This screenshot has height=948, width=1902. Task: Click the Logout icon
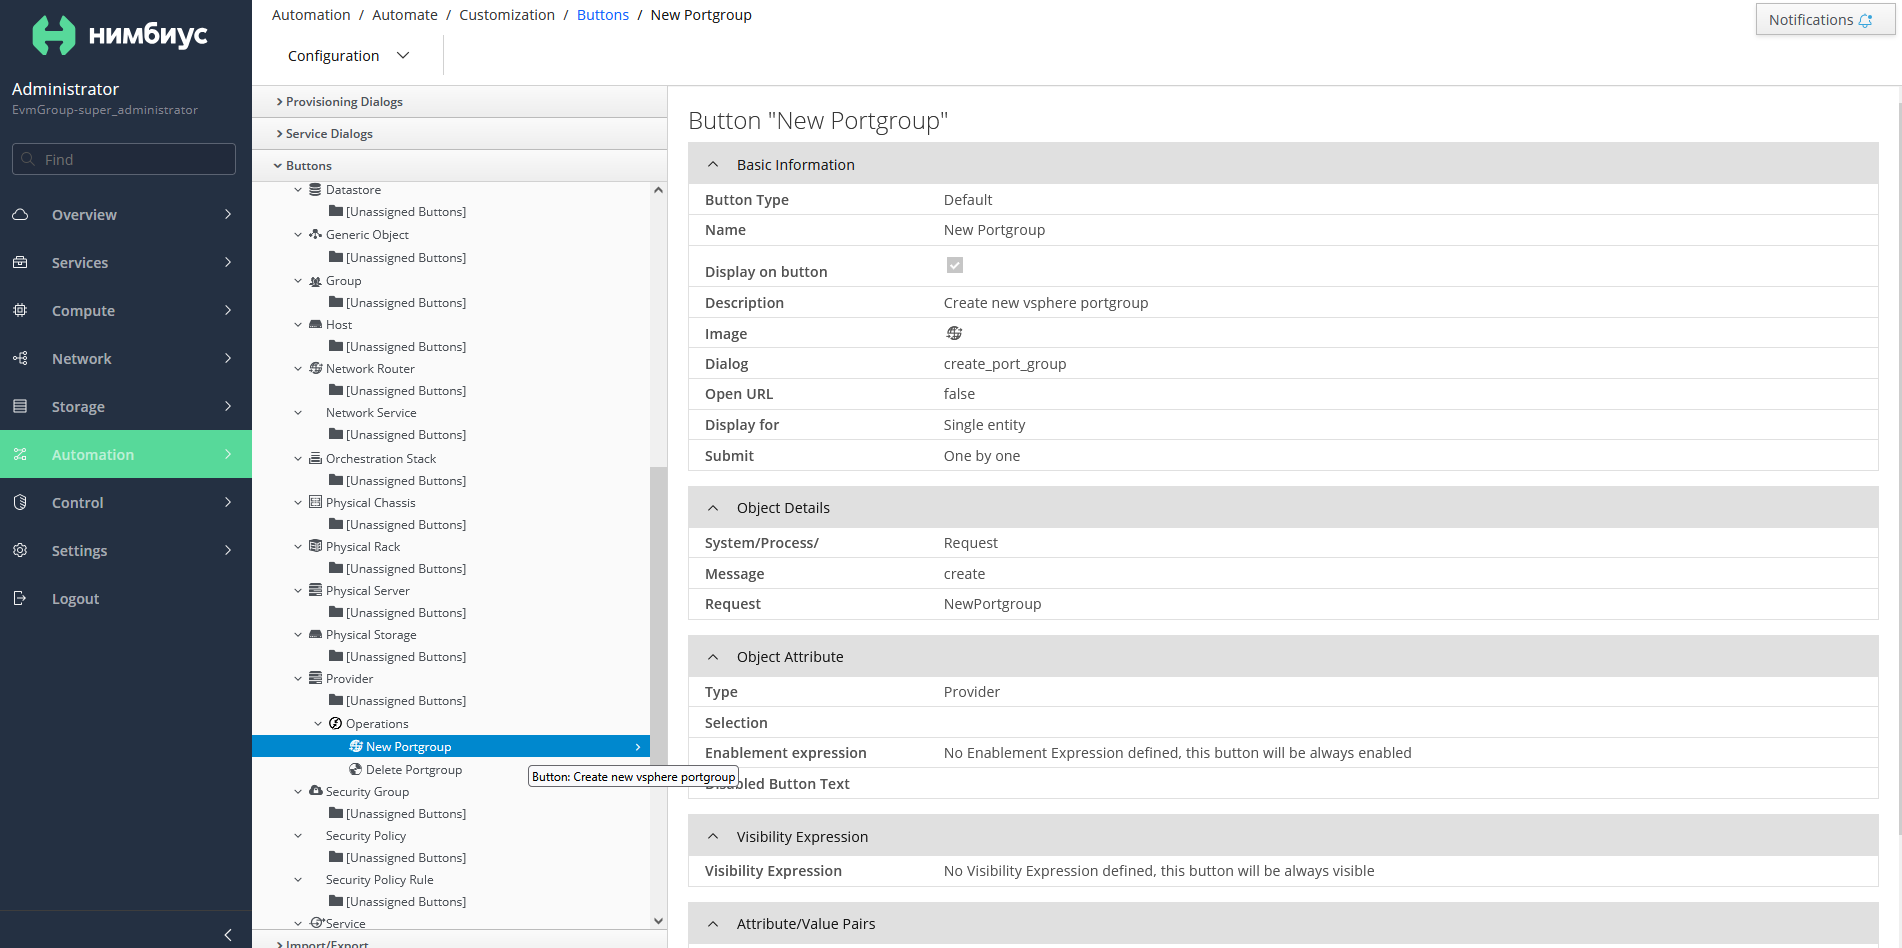(x=20, y=598)
